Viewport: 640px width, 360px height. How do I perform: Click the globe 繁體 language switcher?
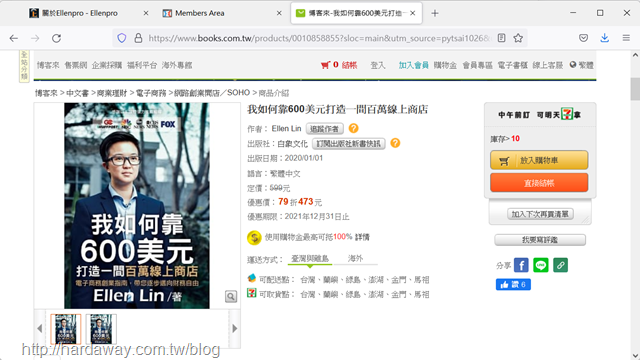pos(582,65)
